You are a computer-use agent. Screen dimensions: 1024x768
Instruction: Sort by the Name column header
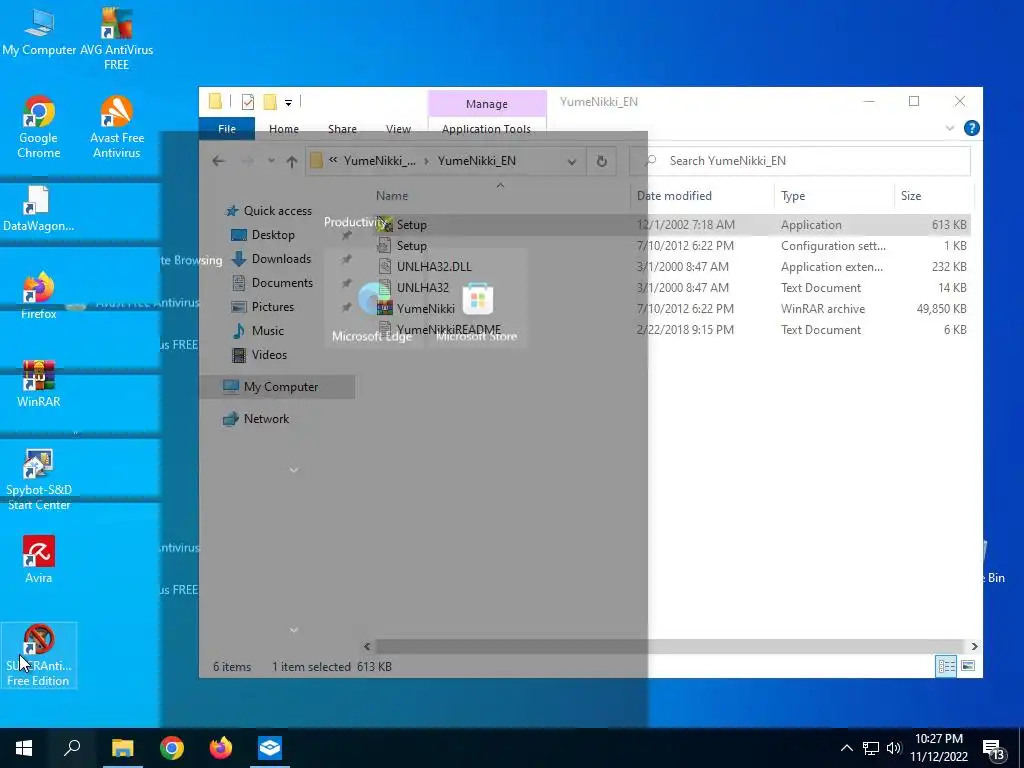click(392, 196)
